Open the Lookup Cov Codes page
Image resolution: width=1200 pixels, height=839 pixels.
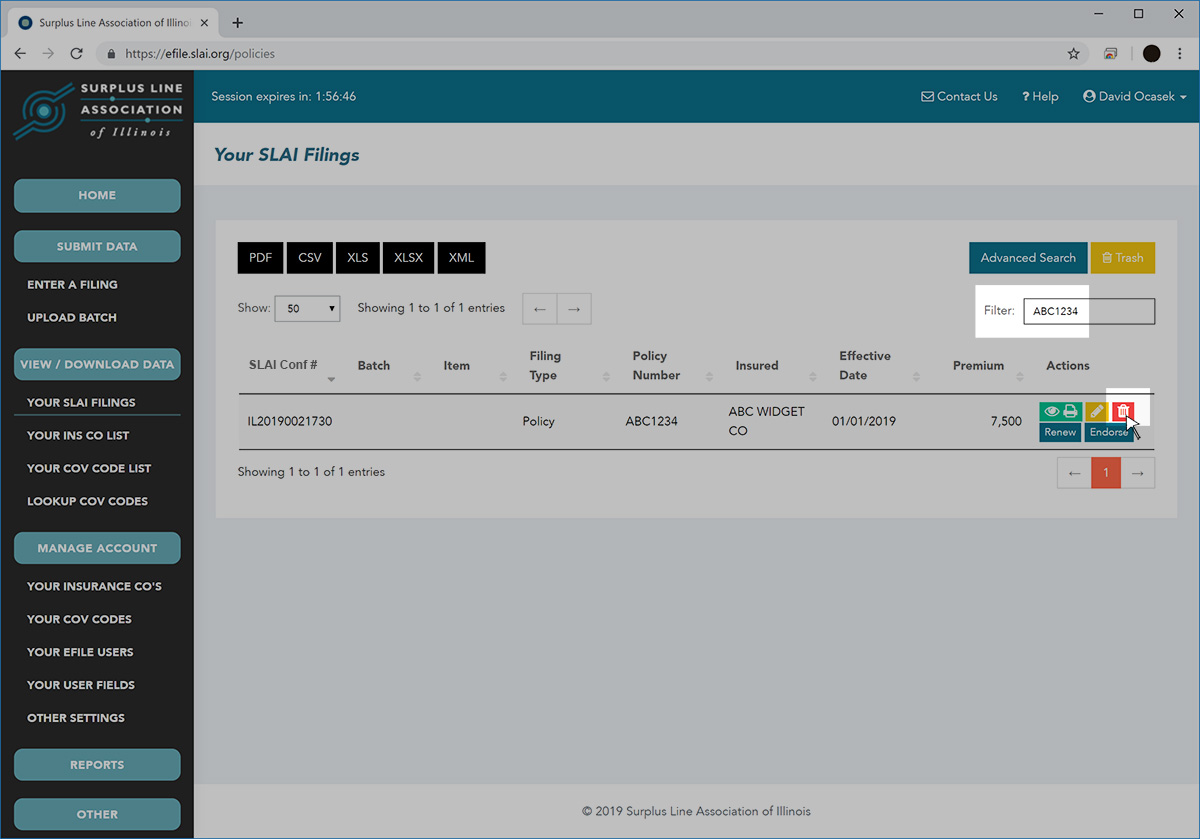[87, 500]
